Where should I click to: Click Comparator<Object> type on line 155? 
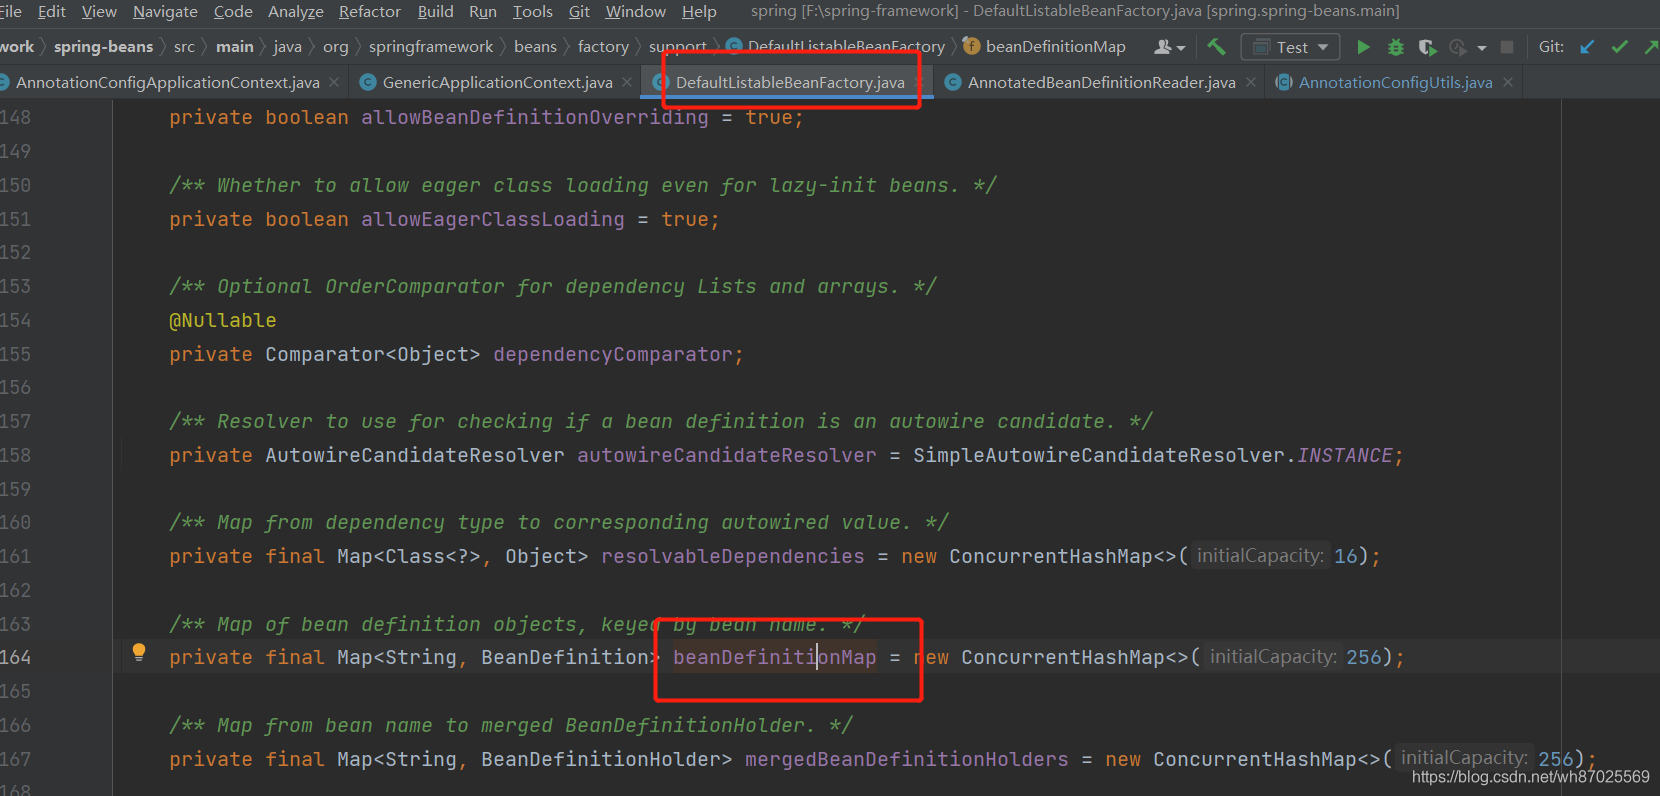pyautogui.click(x=372, y=354)
